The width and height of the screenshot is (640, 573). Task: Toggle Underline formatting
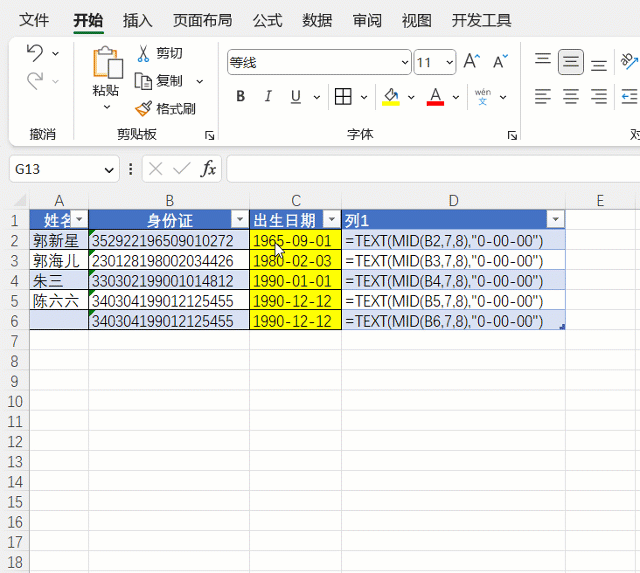click(x=295, y=97)
